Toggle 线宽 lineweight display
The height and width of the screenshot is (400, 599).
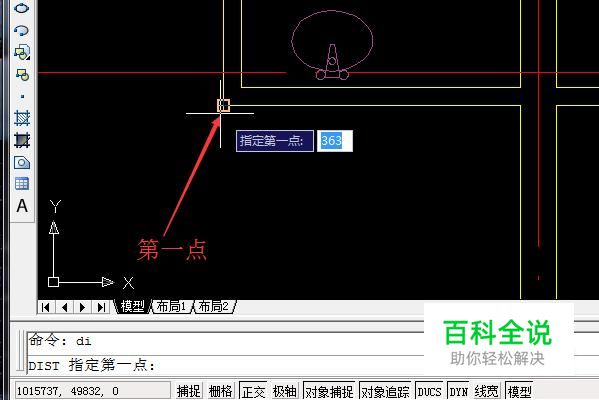click(x=486, y=391)
